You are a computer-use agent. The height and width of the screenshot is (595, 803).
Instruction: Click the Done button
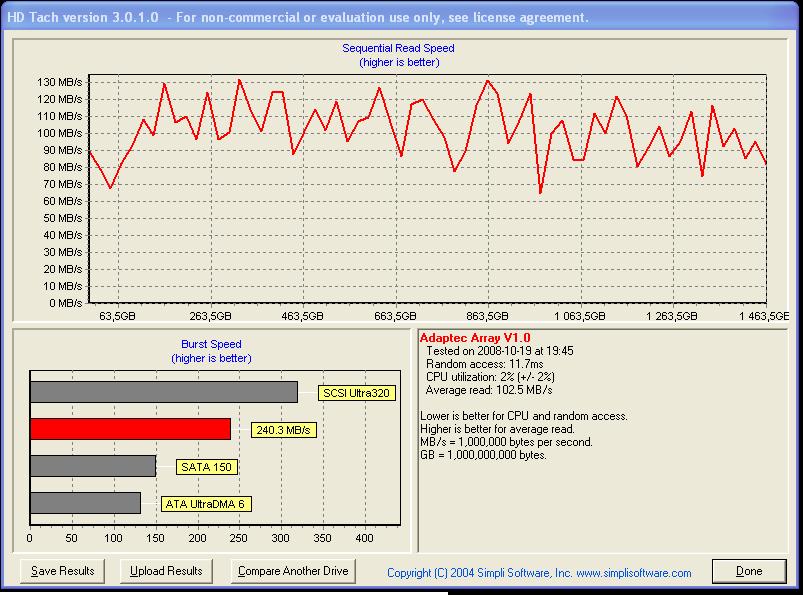click(749, 571)
